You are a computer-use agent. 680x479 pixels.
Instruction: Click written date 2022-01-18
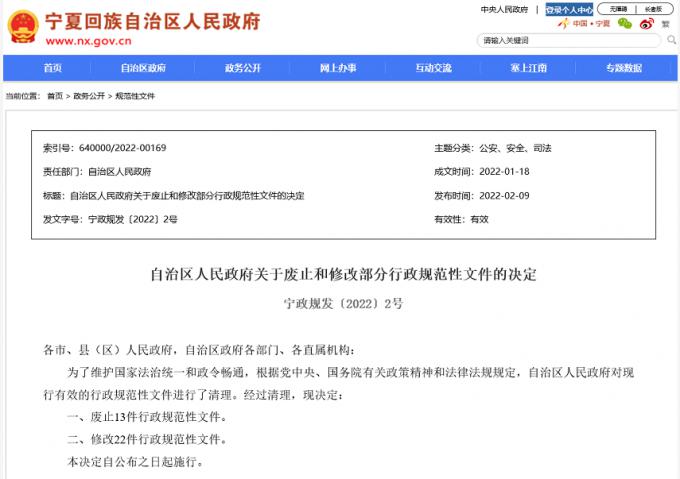(504, 172)
